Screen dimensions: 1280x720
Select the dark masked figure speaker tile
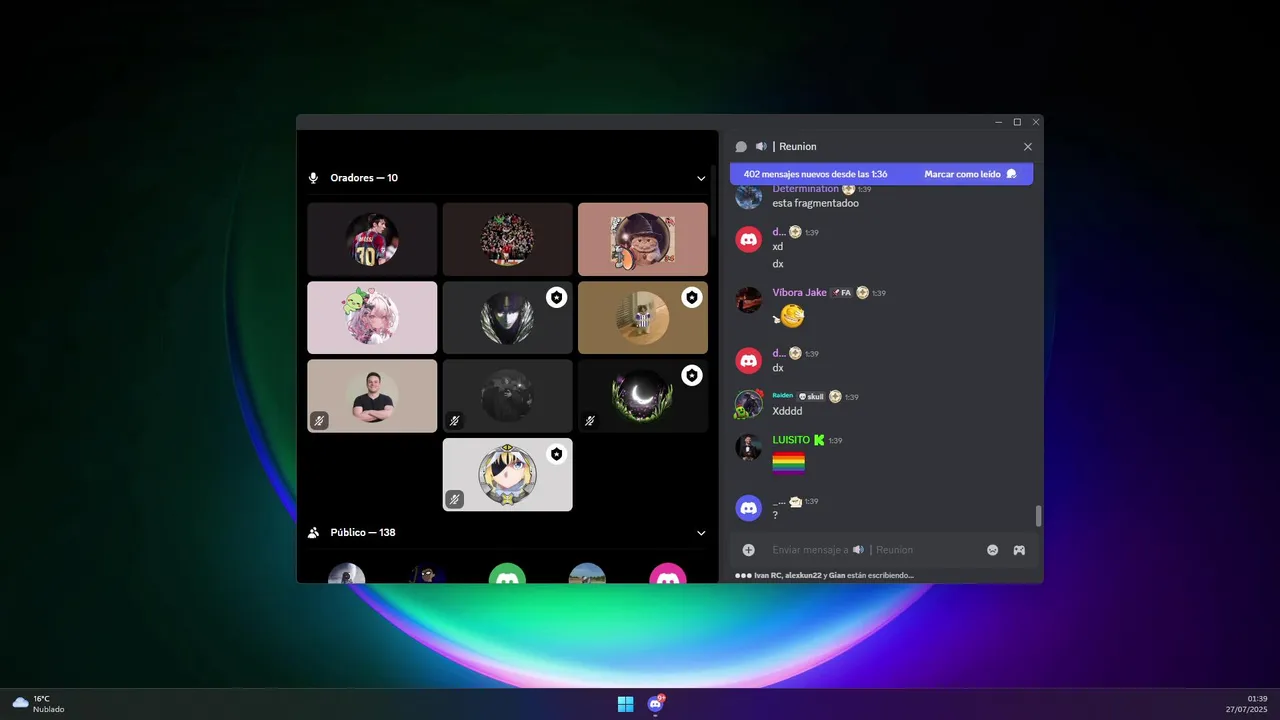pyautogui.click(x=507, y=317)
